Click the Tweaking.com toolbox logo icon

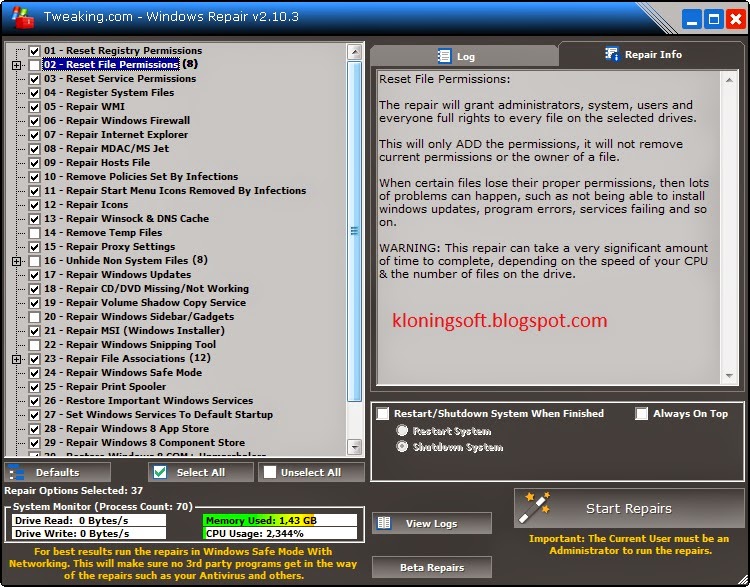click(22, 17)
